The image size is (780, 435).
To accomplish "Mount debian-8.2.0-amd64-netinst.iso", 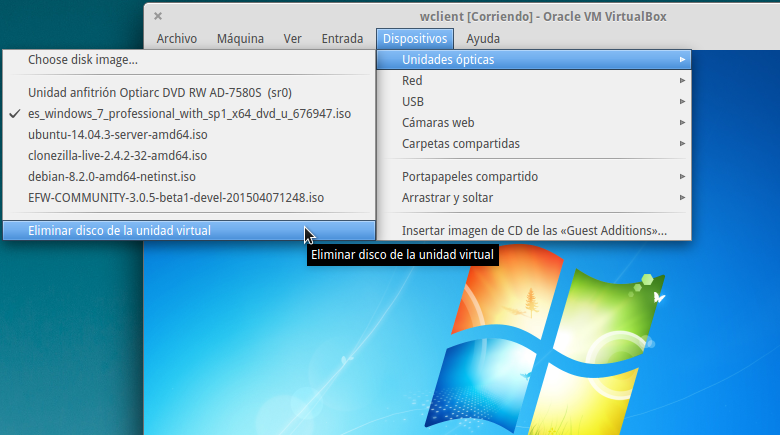I will tap(189, 177).
